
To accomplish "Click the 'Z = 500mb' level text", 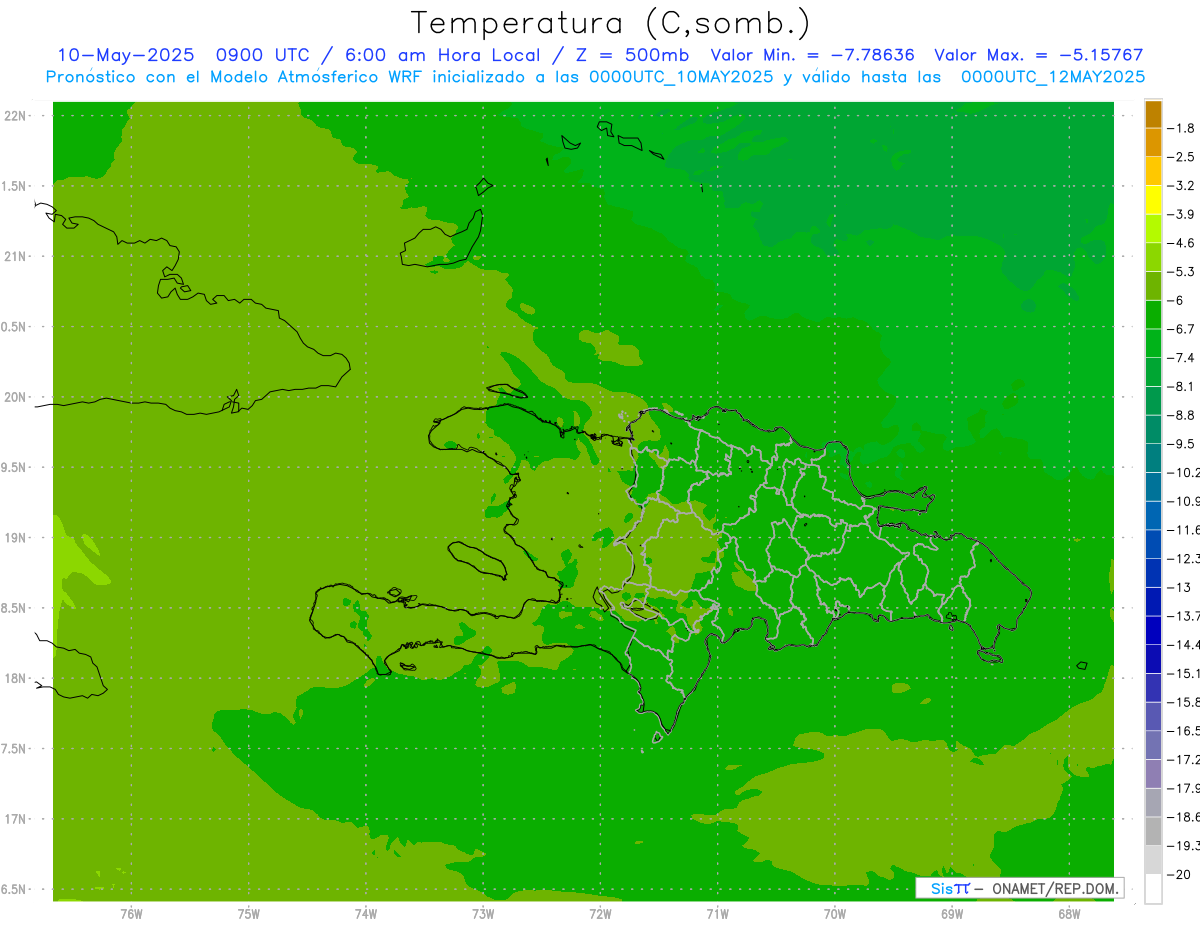I will click(x=627, y=55).
